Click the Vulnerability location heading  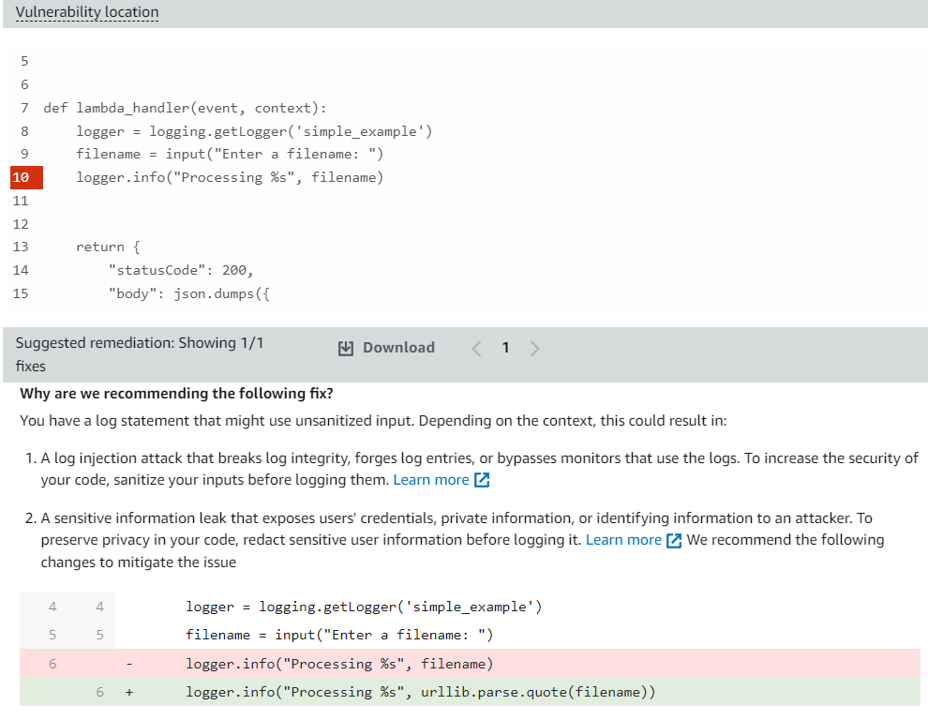(87, 12)
